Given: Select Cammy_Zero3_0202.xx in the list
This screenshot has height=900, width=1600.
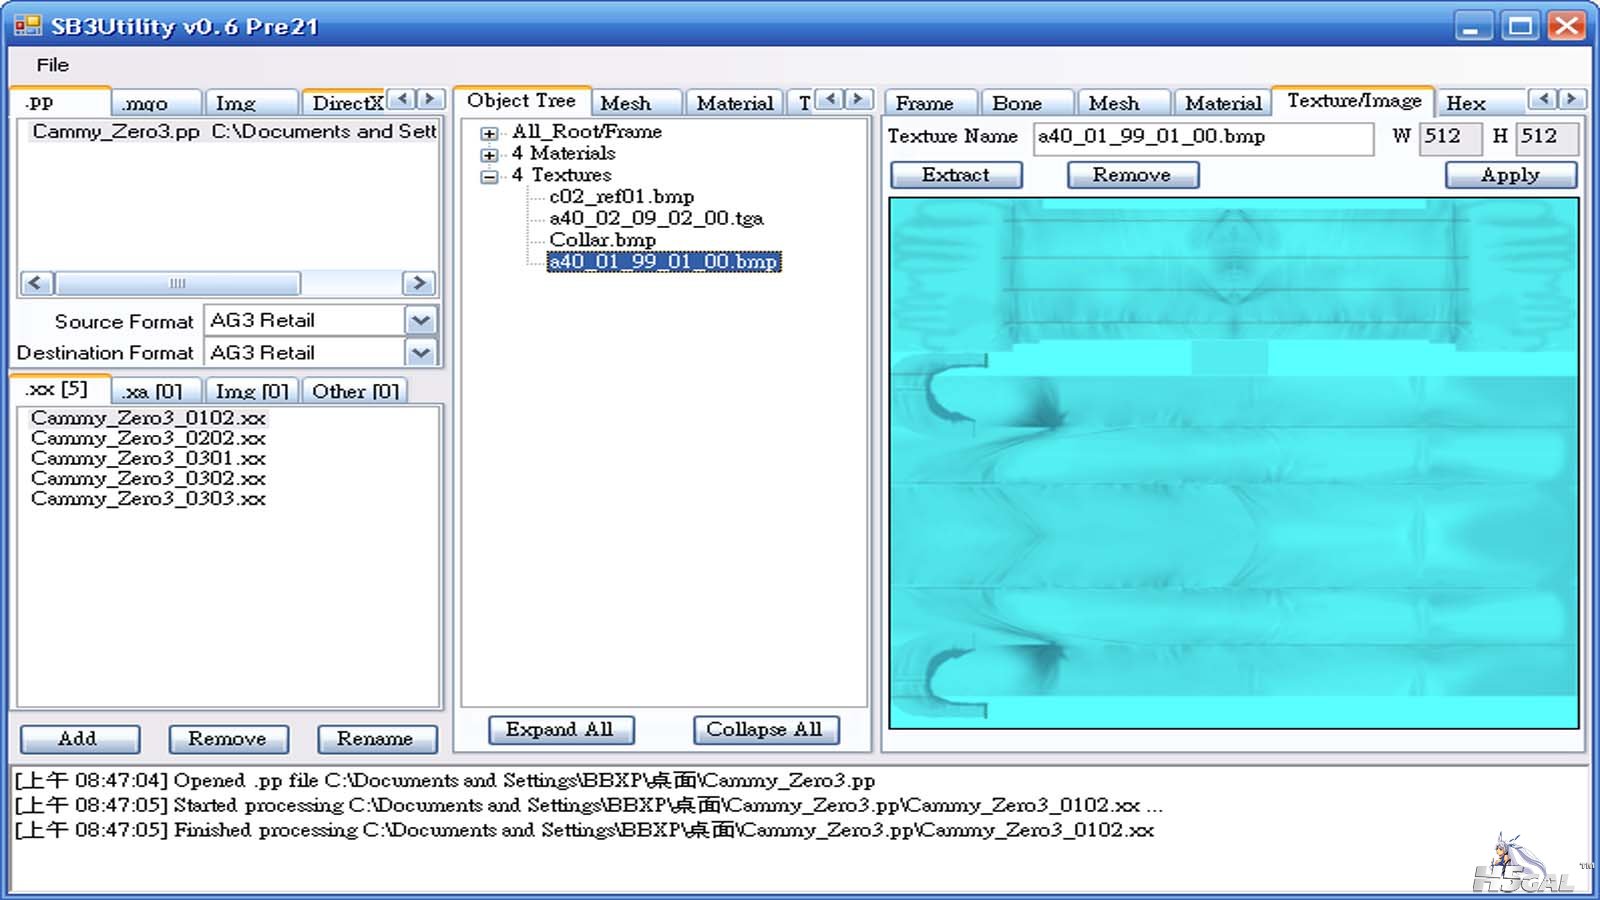Looking at the screenshot, I should 148,438.
